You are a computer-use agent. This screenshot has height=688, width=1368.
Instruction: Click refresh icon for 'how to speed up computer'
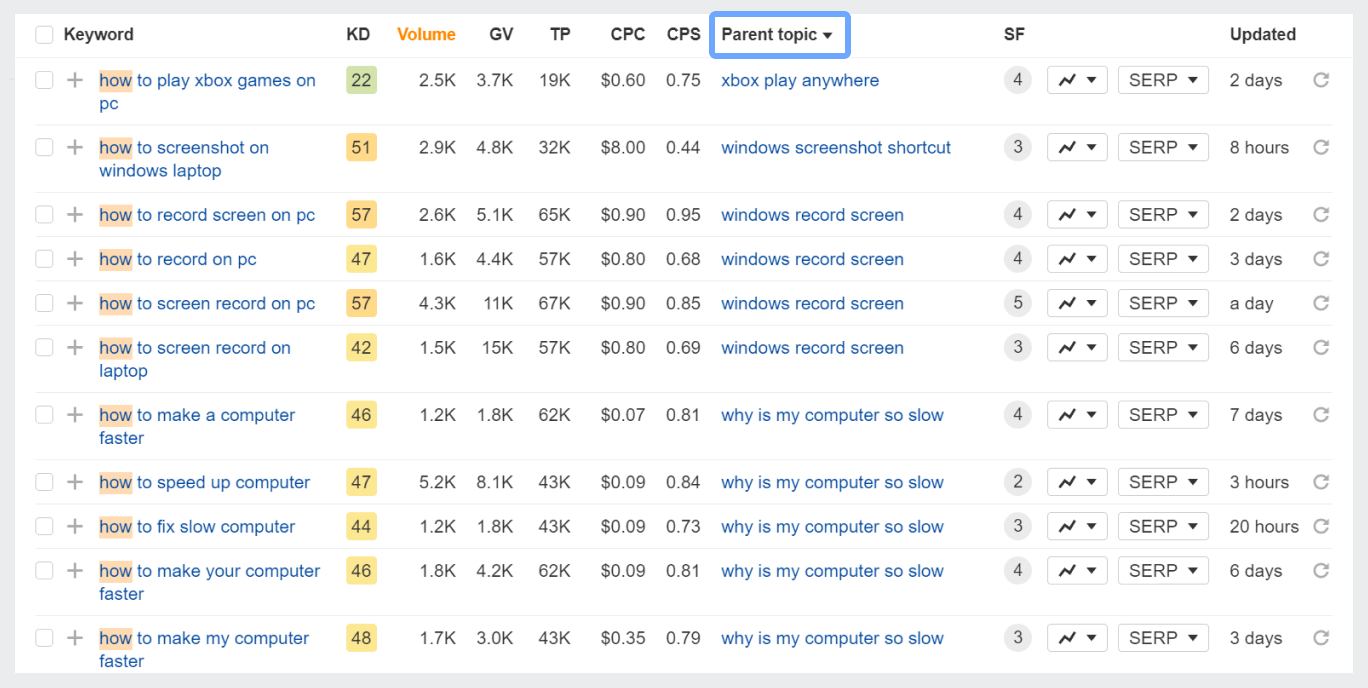point(1321,482)
